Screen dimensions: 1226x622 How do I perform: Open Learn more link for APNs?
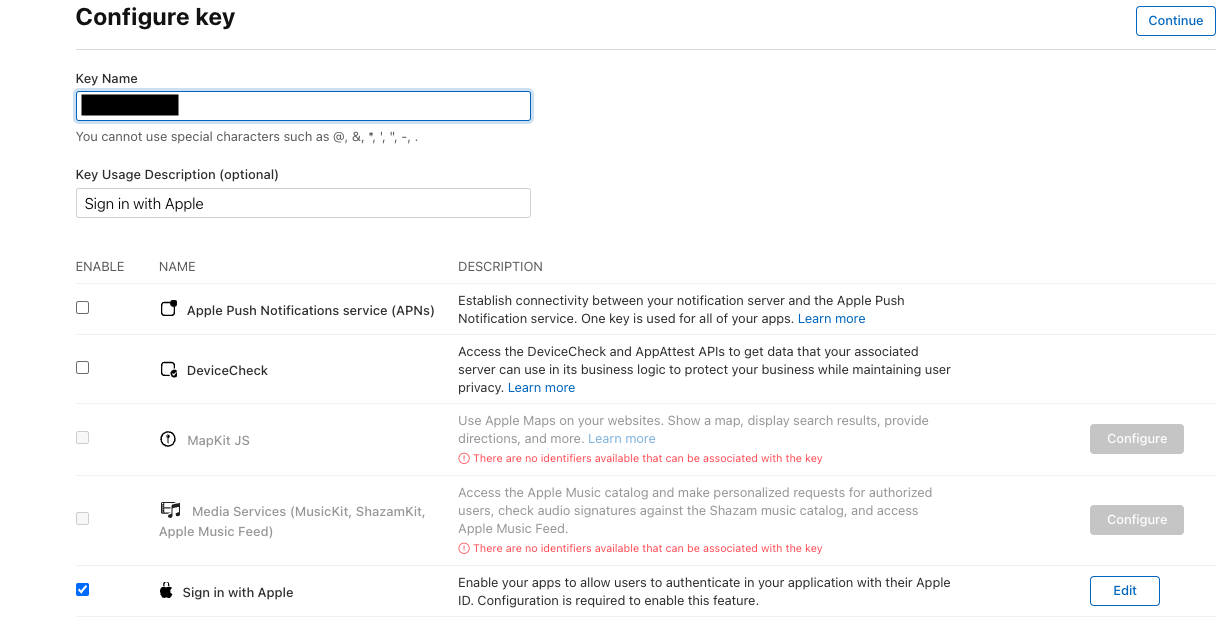pos(831,319)
